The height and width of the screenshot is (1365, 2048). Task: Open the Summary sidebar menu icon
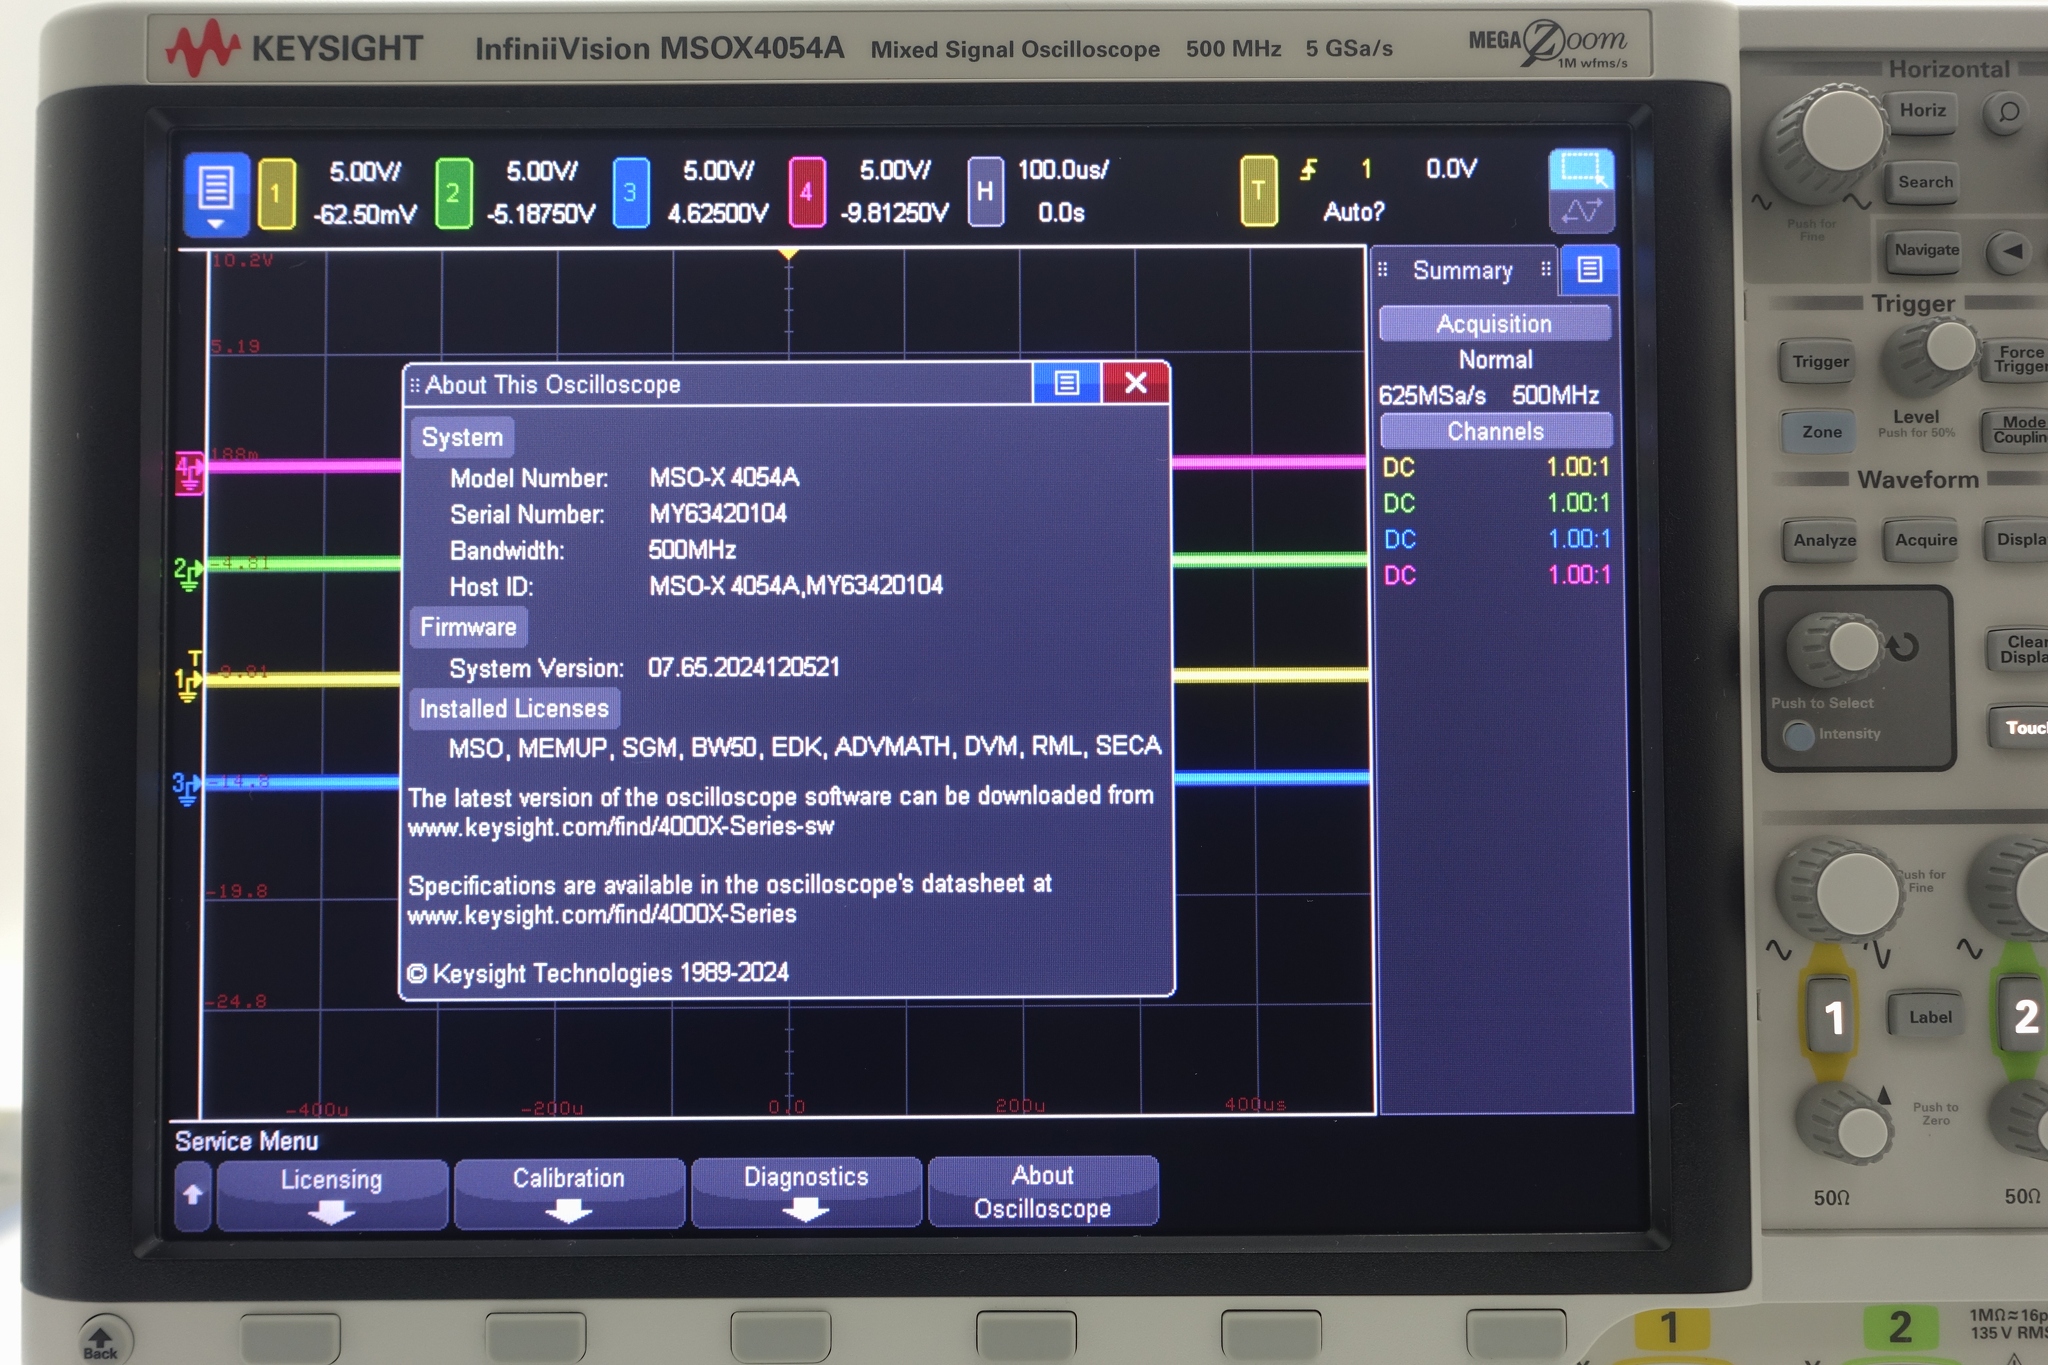[x=1589, y=270]
